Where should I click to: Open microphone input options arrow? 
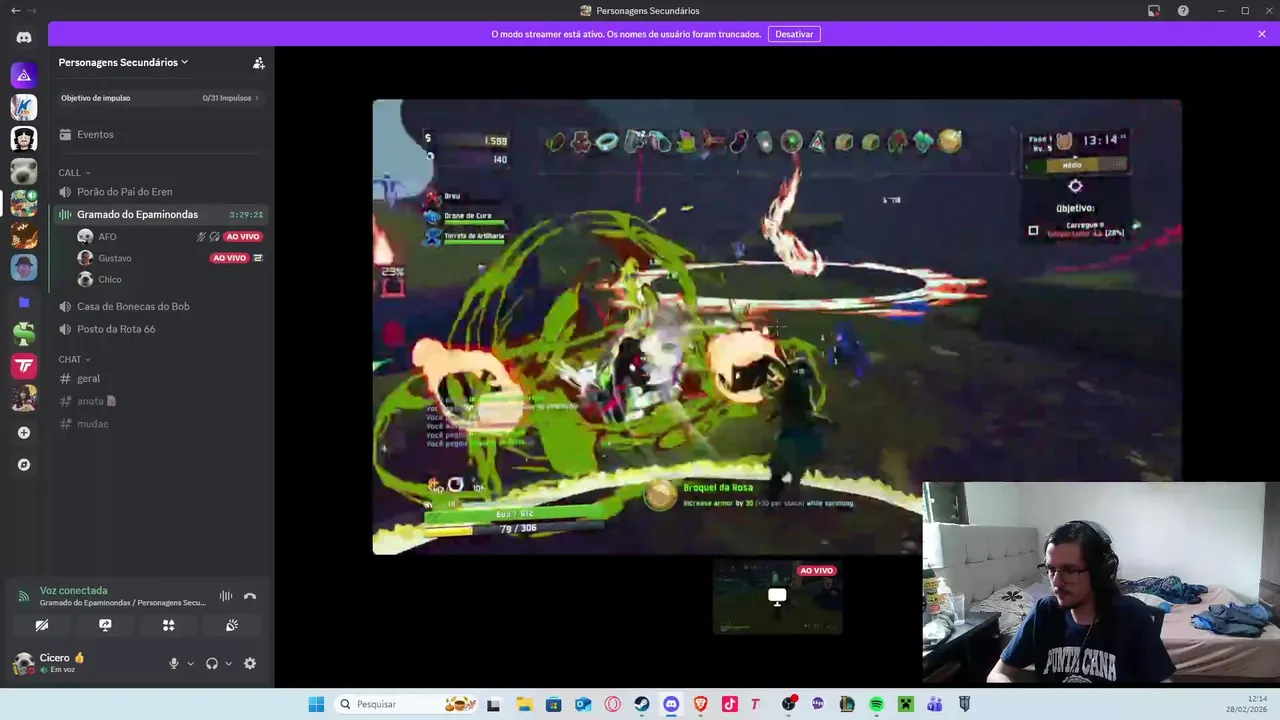[x=190, y=663]
